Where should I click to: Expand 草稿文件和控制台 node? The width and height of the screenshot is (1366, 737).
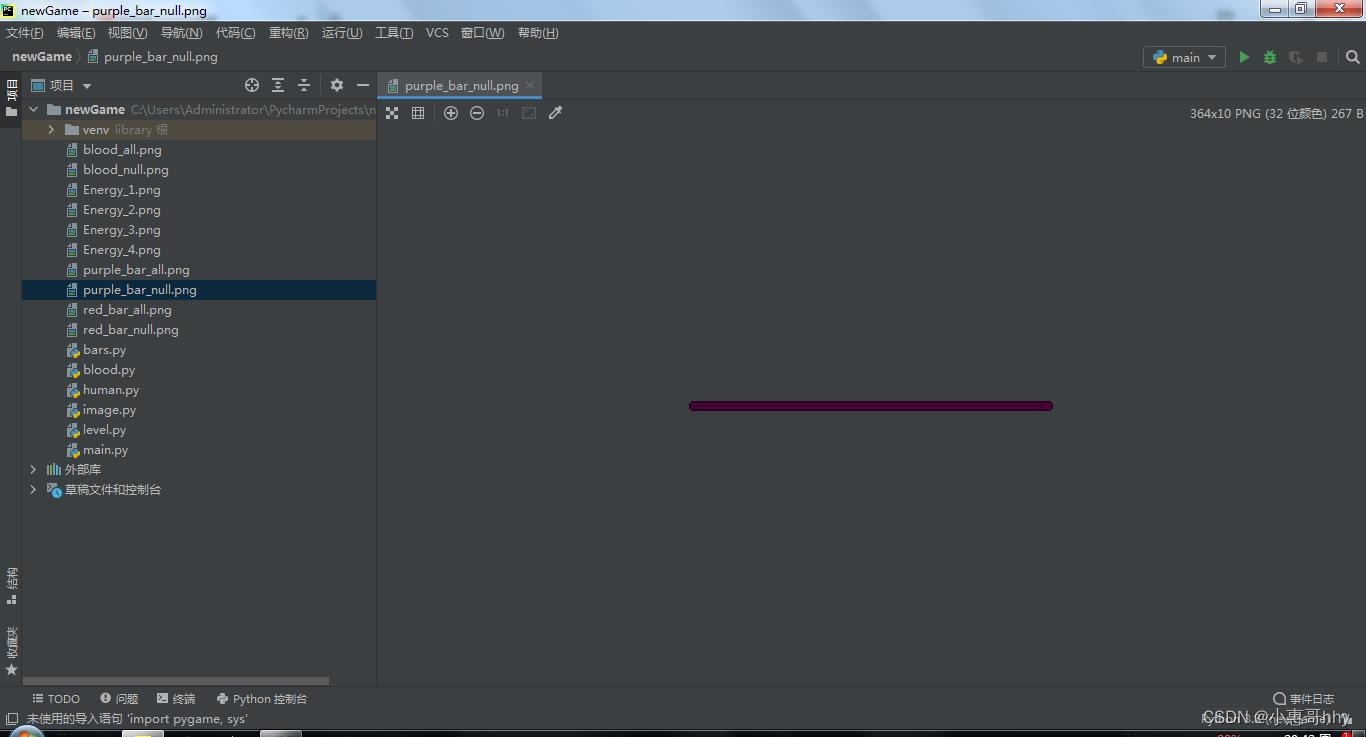tap(33, 489)
